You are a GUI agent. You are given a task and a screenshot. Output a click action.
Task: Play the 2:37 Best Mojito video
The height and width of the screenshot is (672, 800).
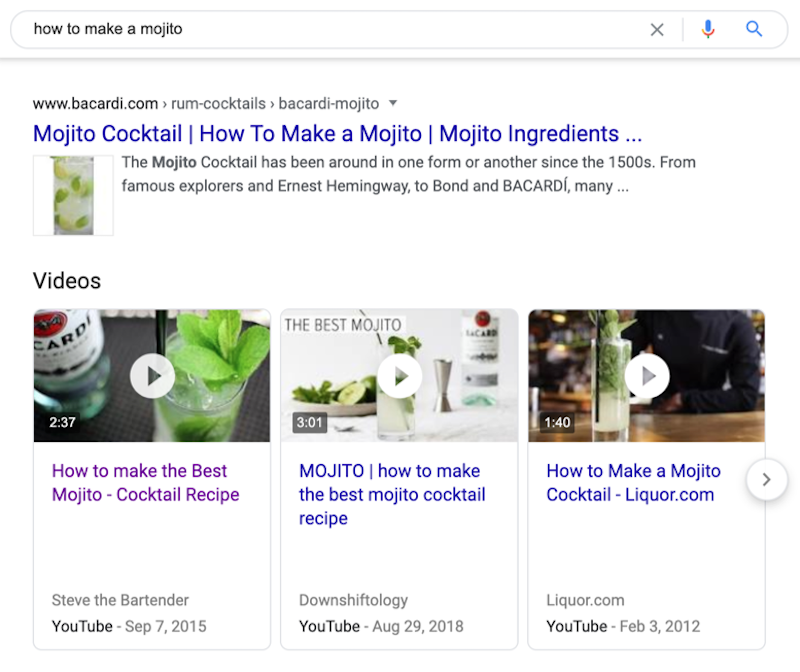pyautogui.click(x=152, y=376)
